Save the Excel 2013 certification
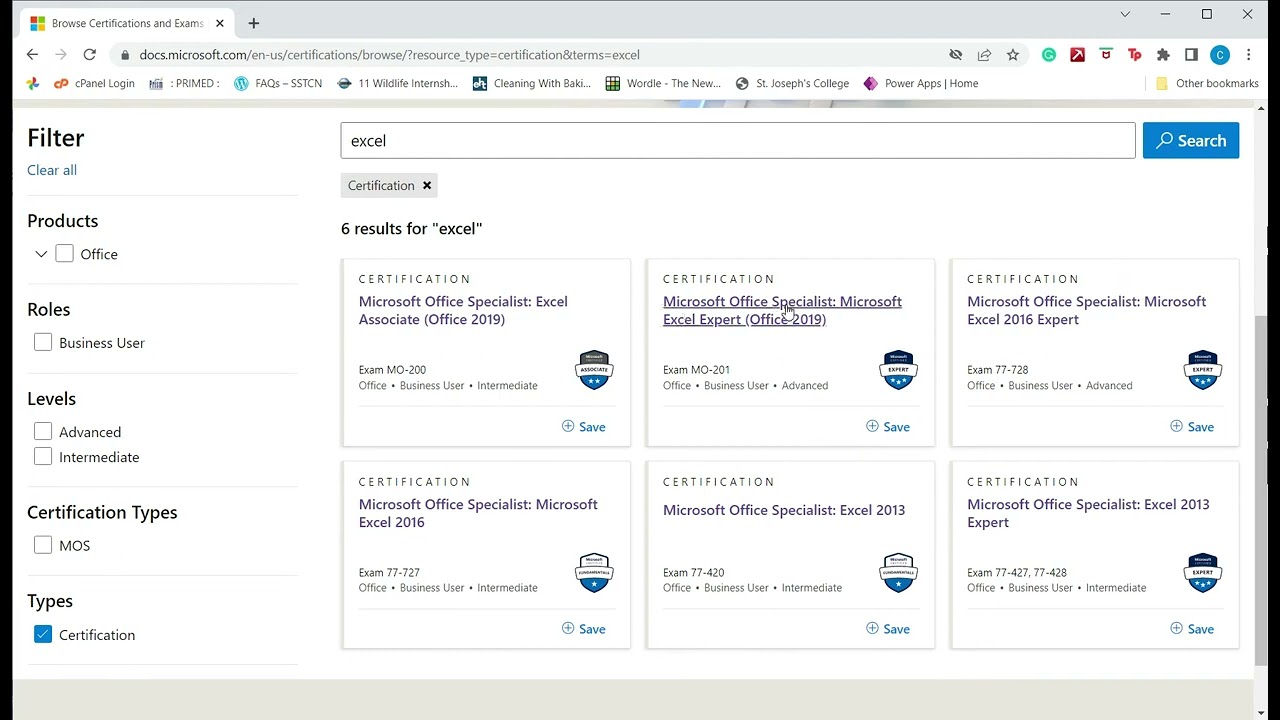This screenshot has height=720, width=1280. [888, 629]
